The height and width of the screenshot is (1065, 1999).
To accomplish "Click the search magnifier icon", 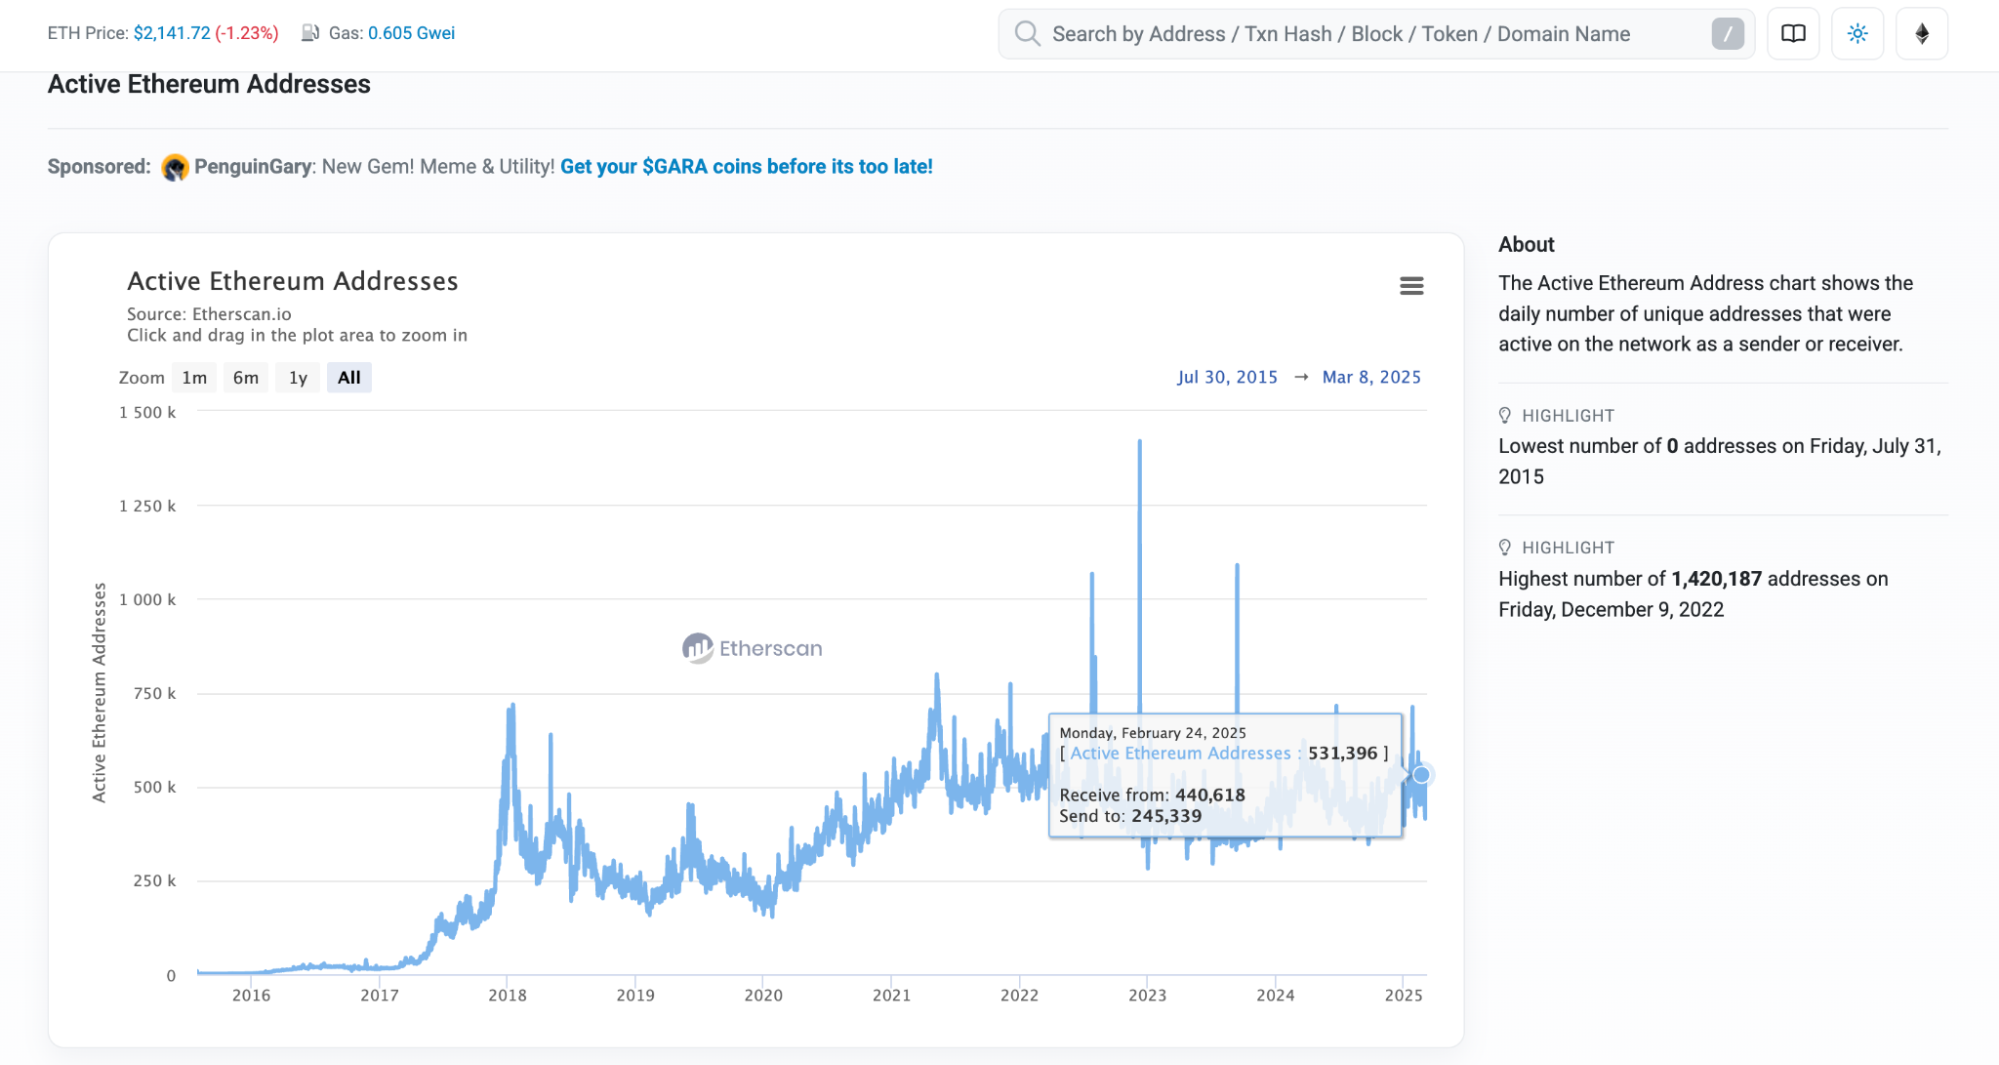I will 1026,33.
